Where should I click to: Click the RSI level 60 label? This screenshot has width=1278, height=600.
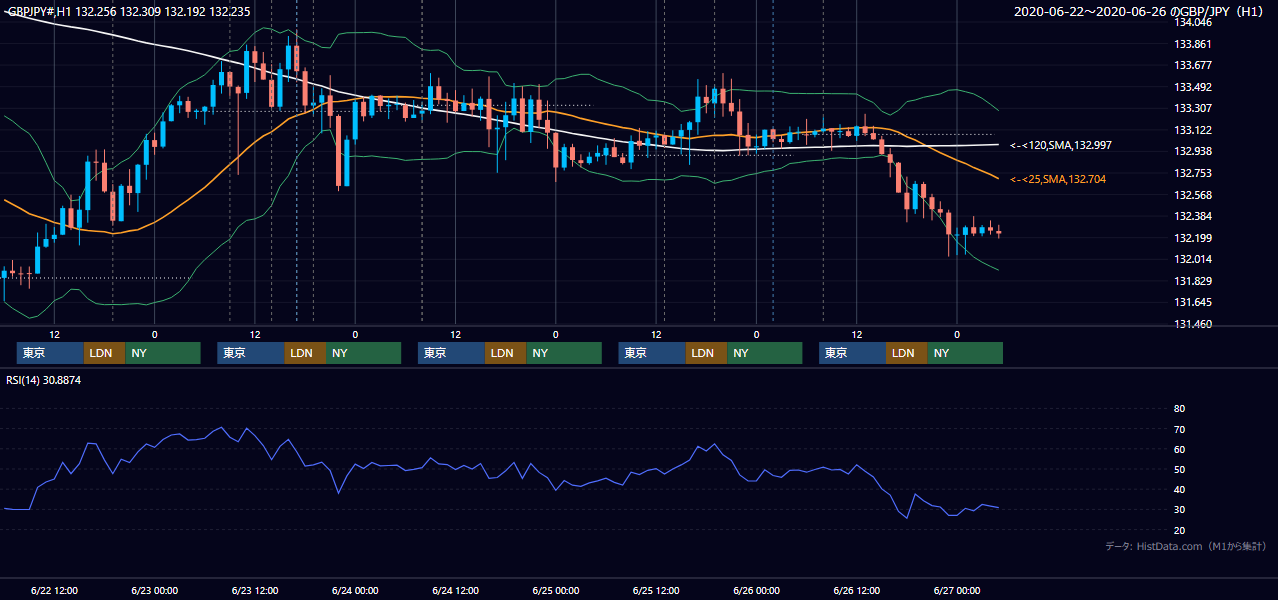(x=1179, y=449)
